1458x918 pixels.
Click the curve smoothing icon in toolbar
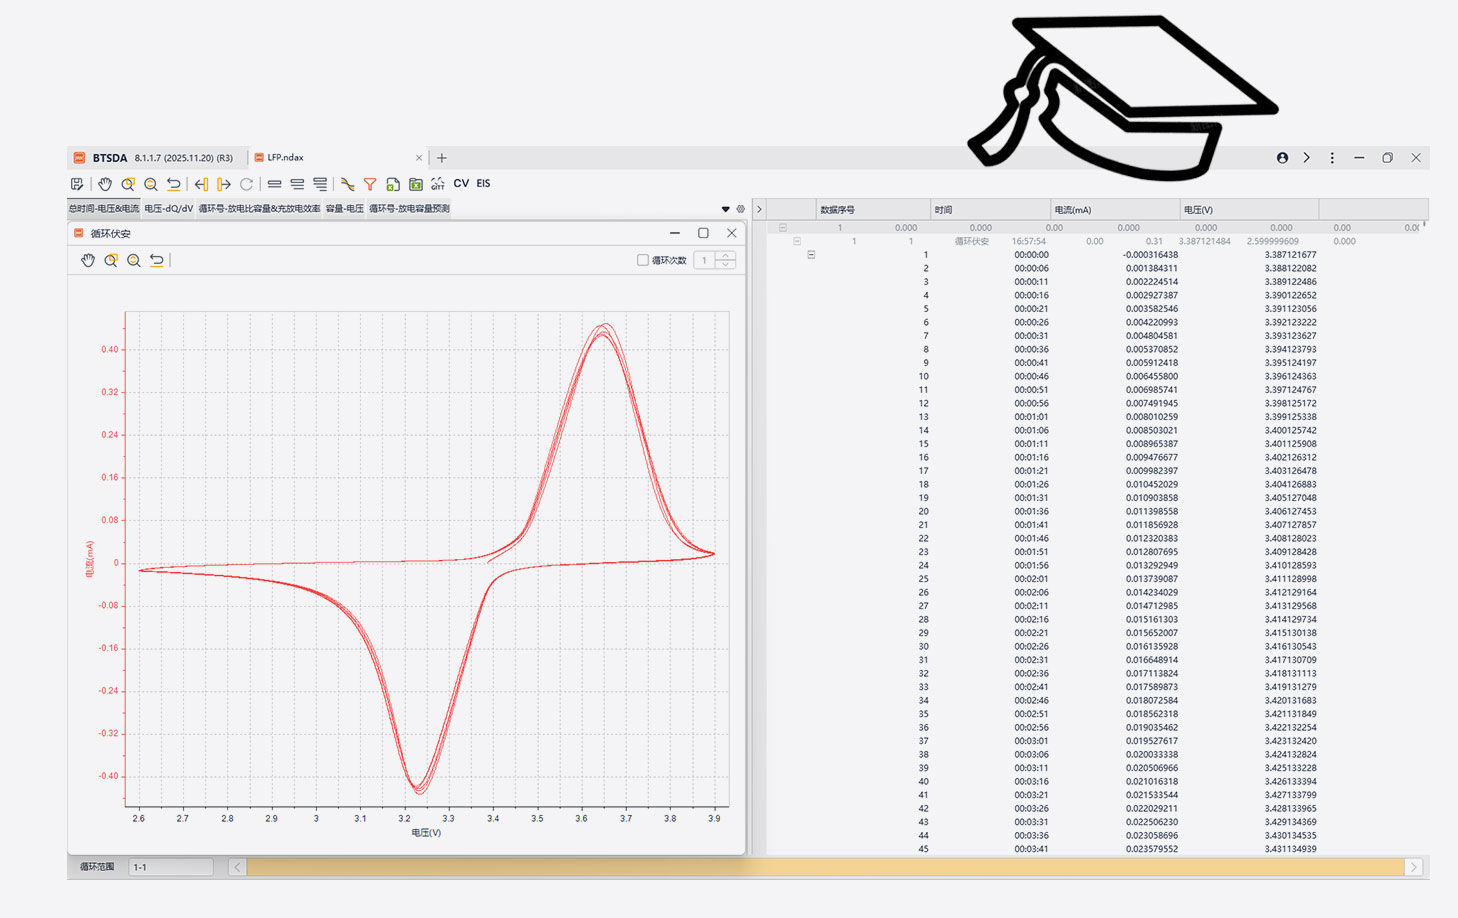click(x=347, y=184)
